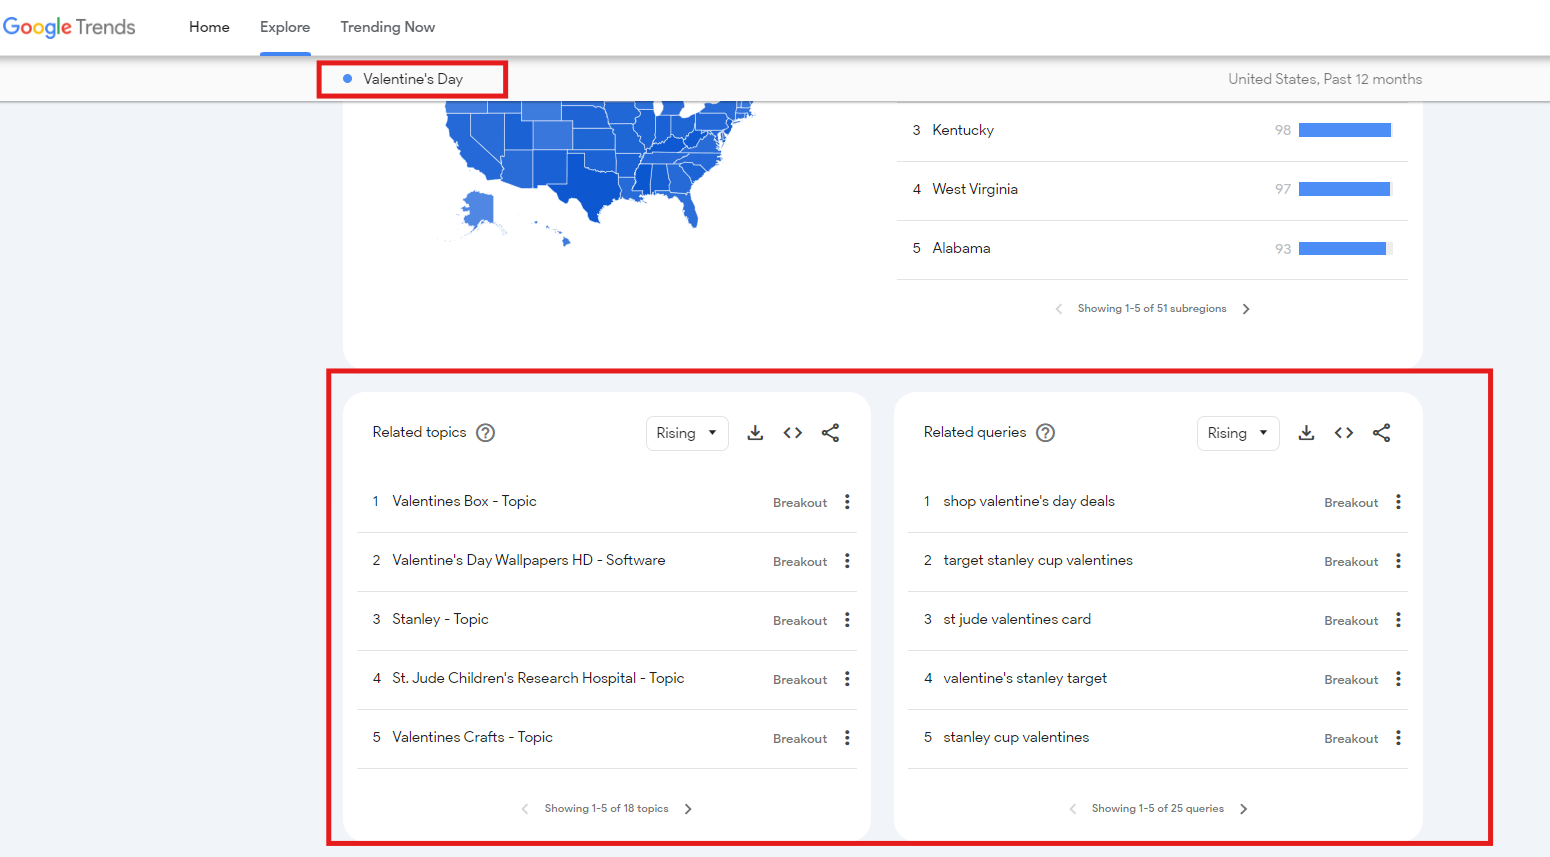Open more options for St. Jude Hospital topic
The width and height of the screenshot is (1550, 857).
(847, 679)
